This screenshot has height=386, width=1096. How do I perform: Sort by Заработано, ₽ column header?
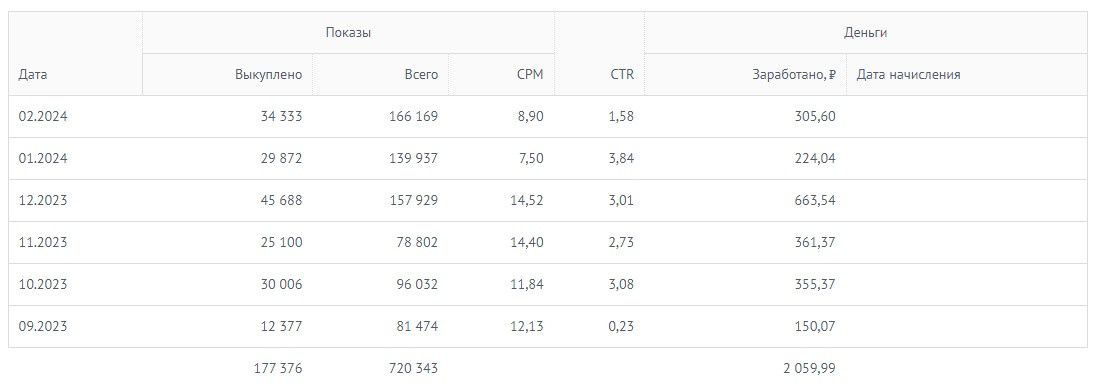(x=793, y=75)
